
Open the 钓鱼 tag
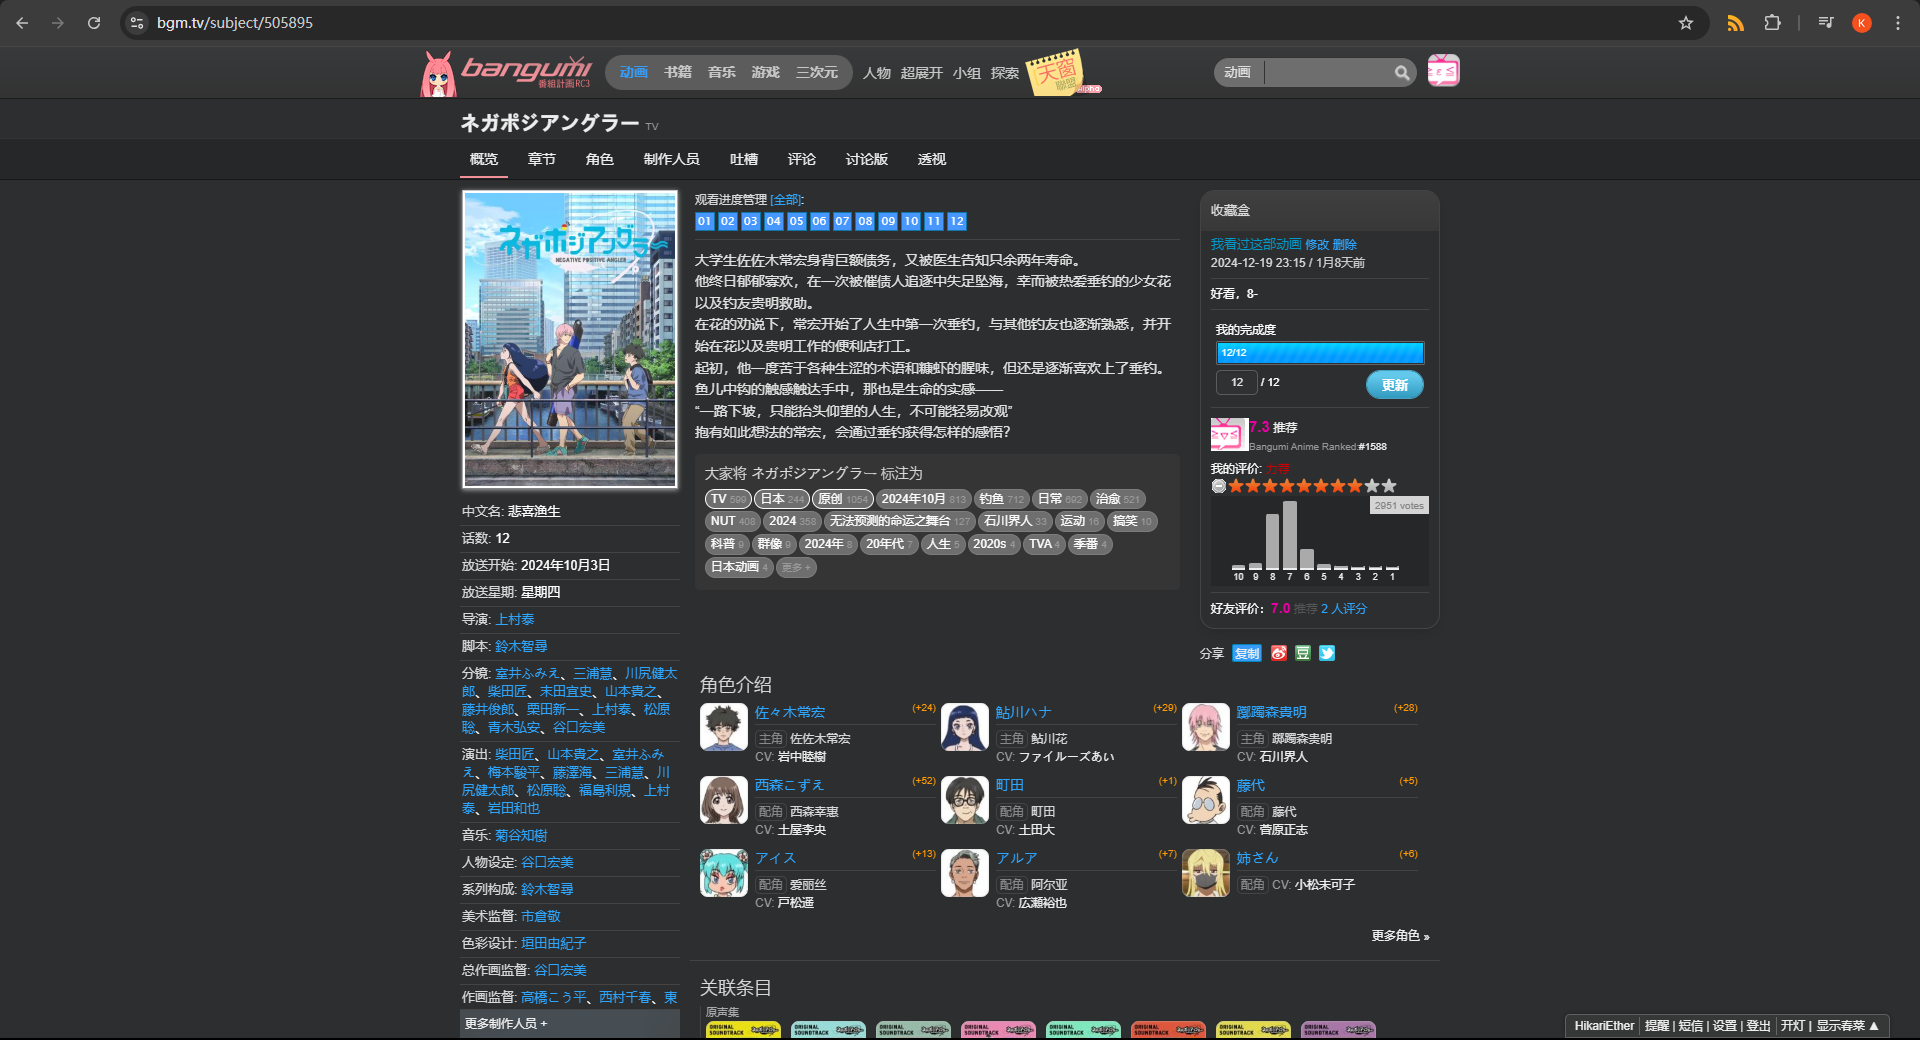click(x=1001, y=499)
